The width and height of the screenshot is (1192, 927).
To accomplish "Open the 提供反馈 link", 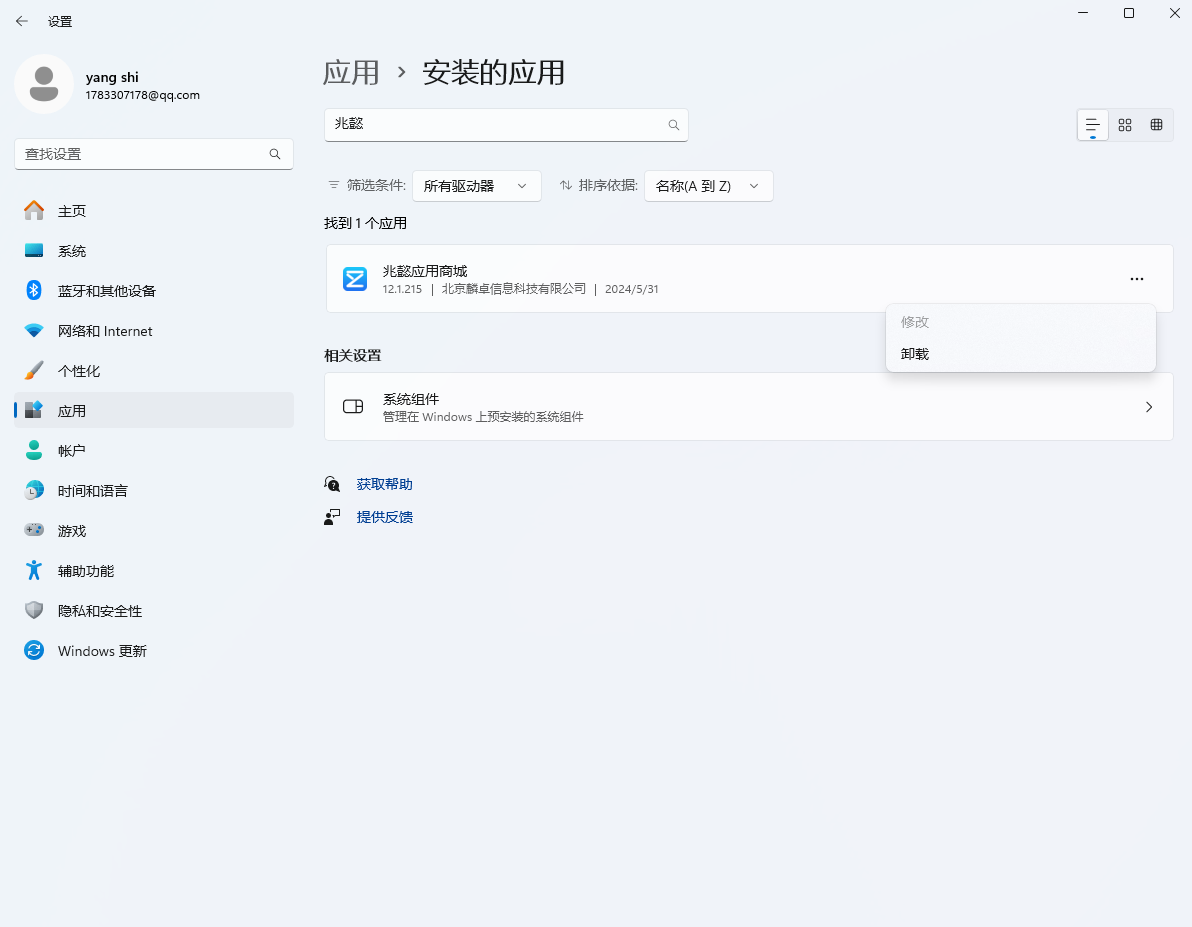I will pos(384,517).
